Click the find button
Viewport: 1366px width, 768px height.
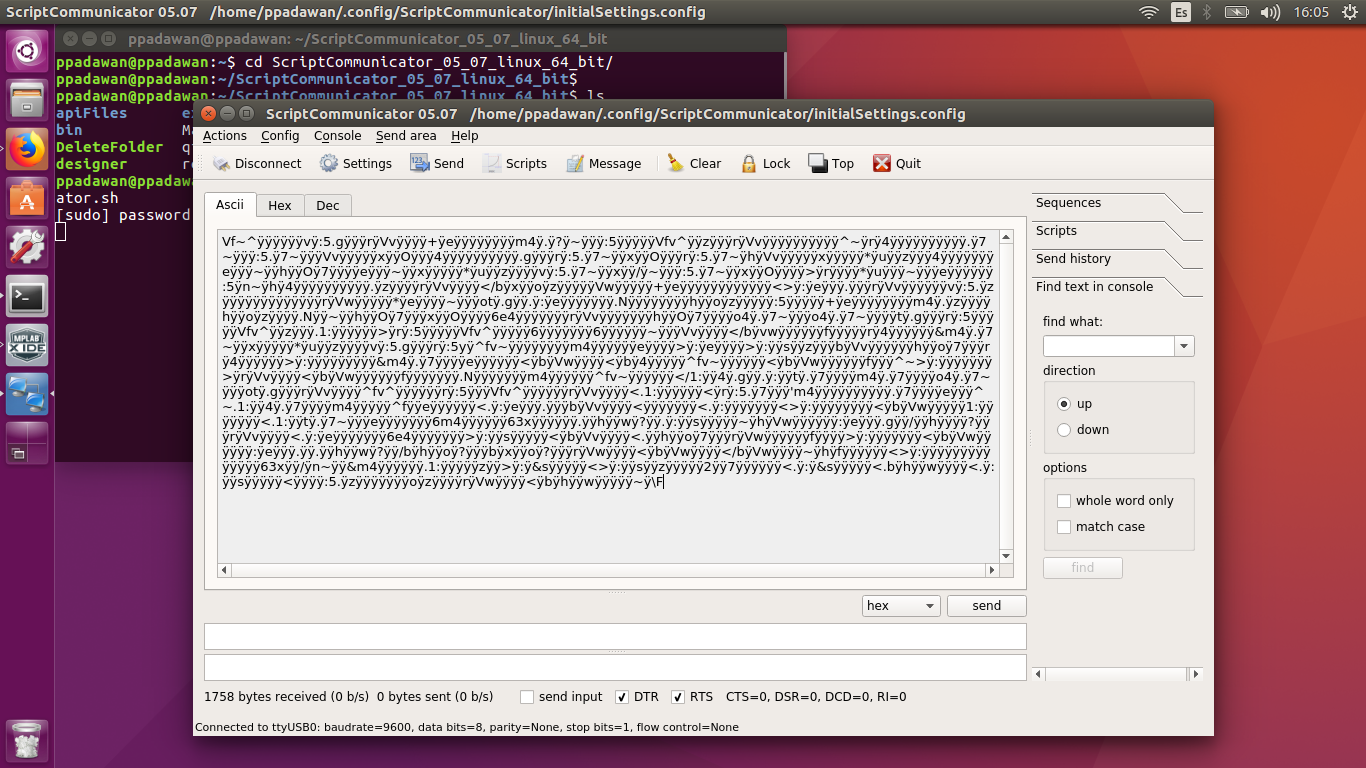click(x=1083, y=568)
